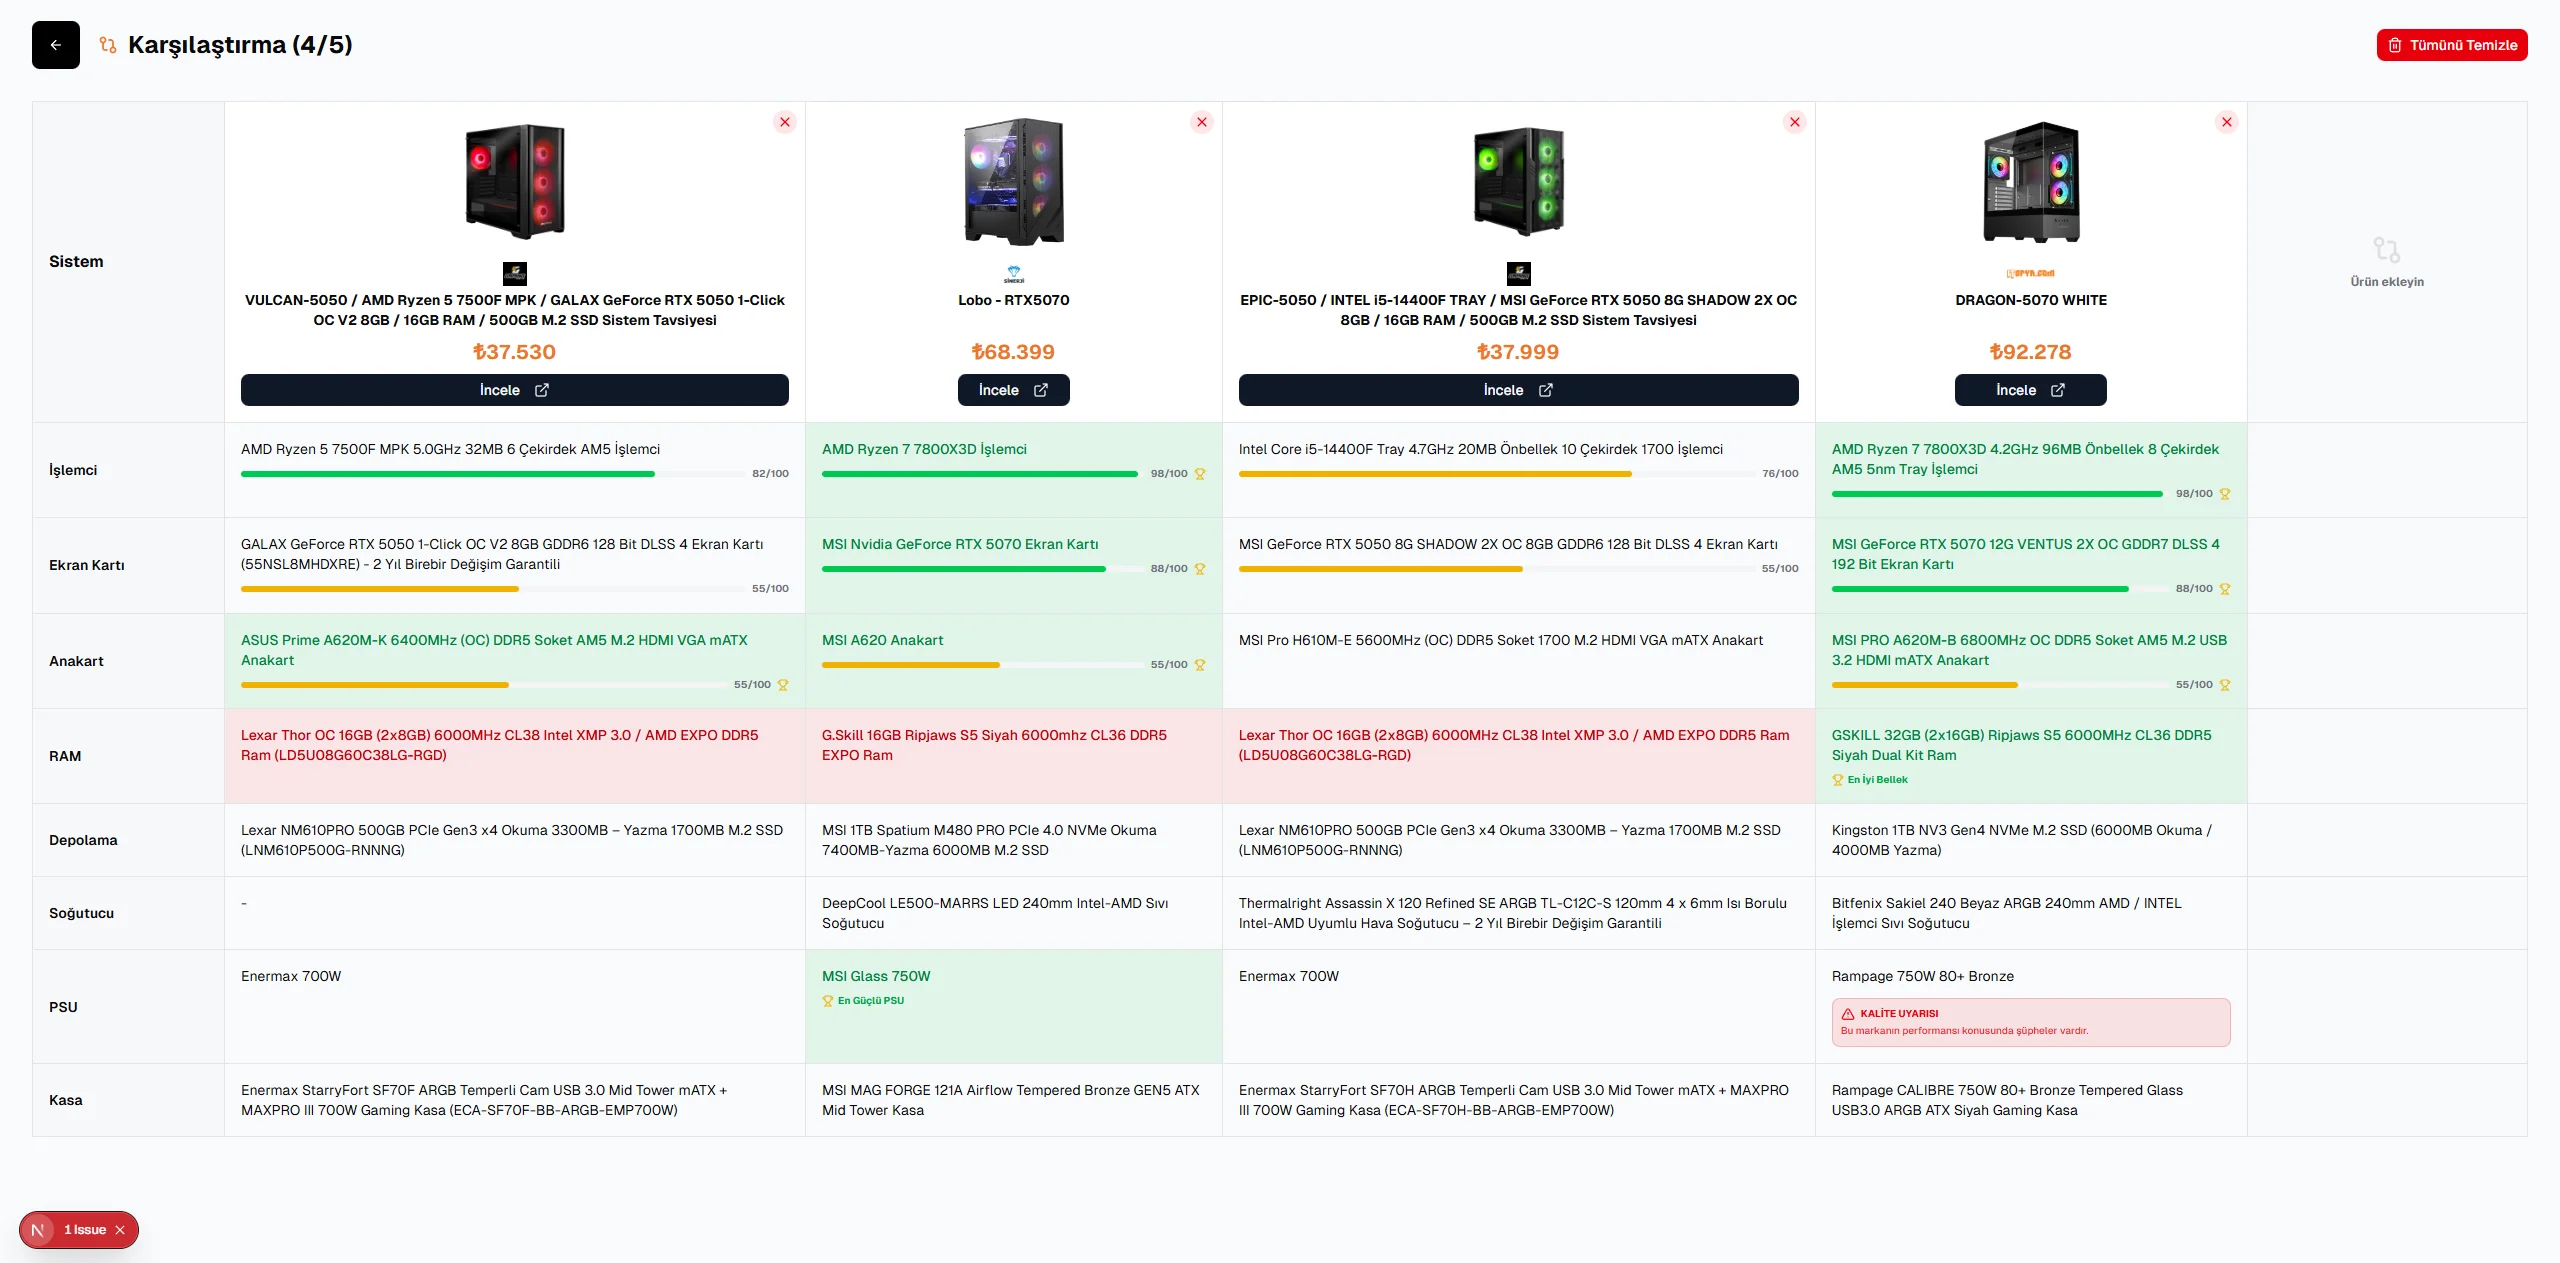Open İncele for Lobo - RTX5070
The height and width of the screenshot is (1263, 2560).
point(1013,390)
